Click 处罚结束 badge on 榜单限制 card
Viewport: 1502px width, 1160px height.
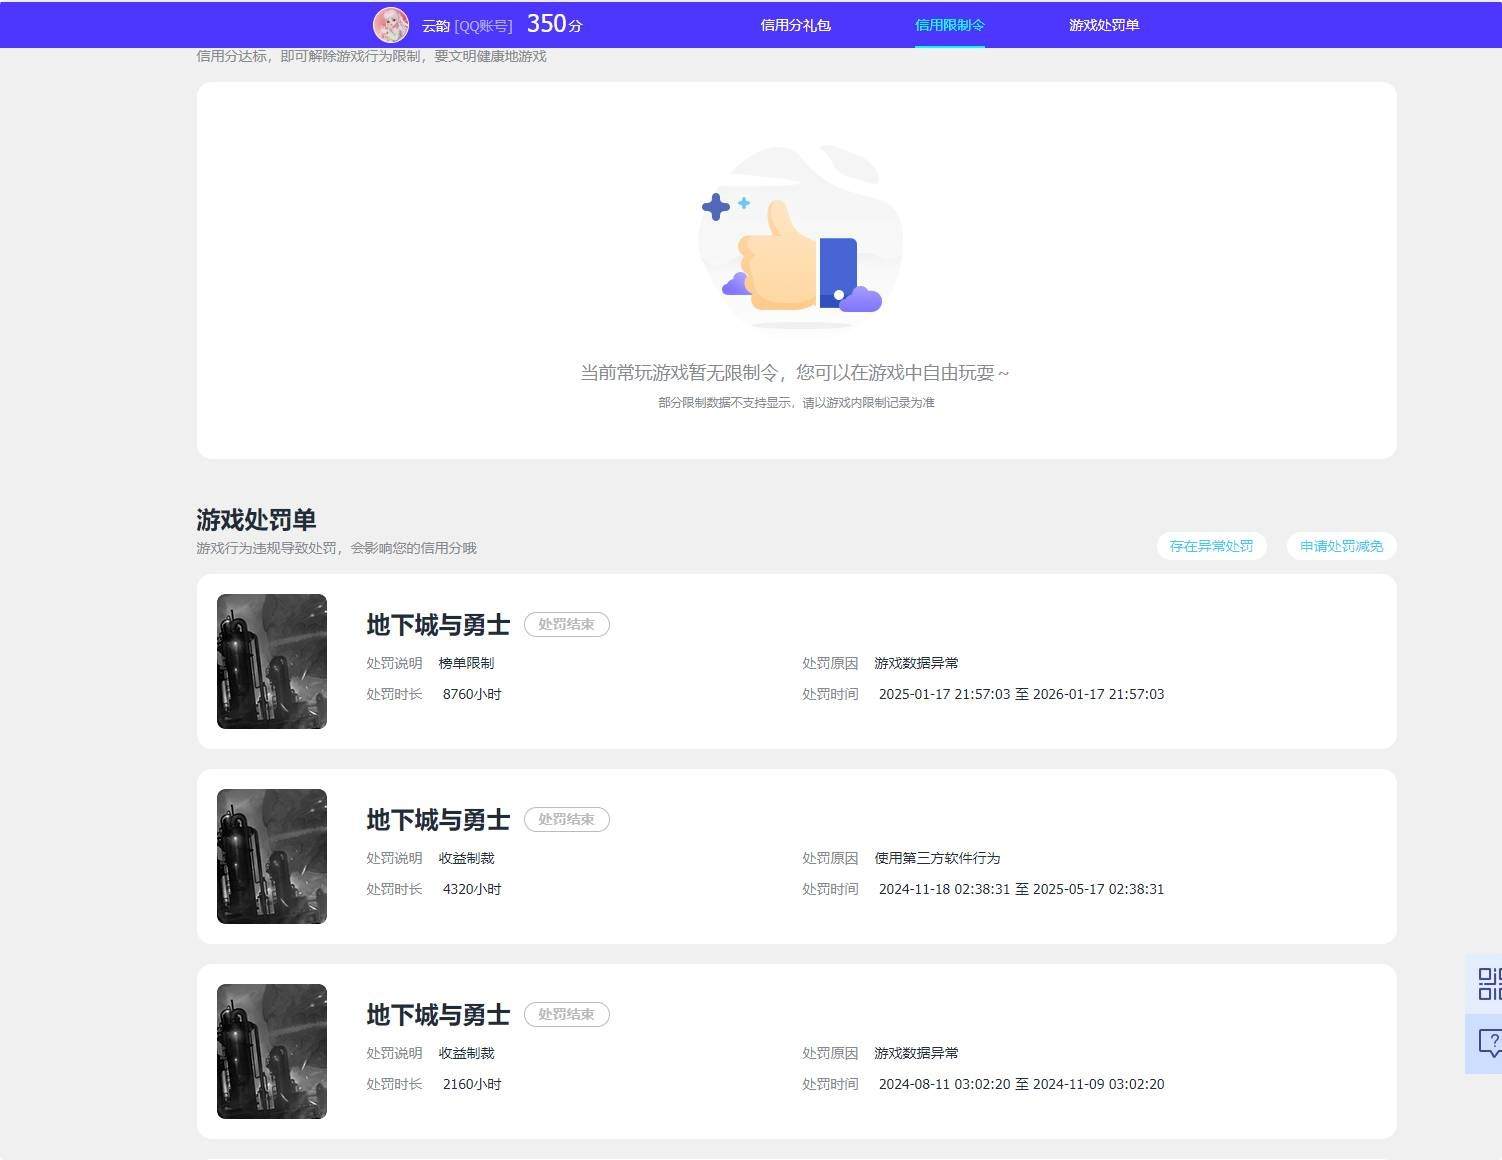(567, 624)
